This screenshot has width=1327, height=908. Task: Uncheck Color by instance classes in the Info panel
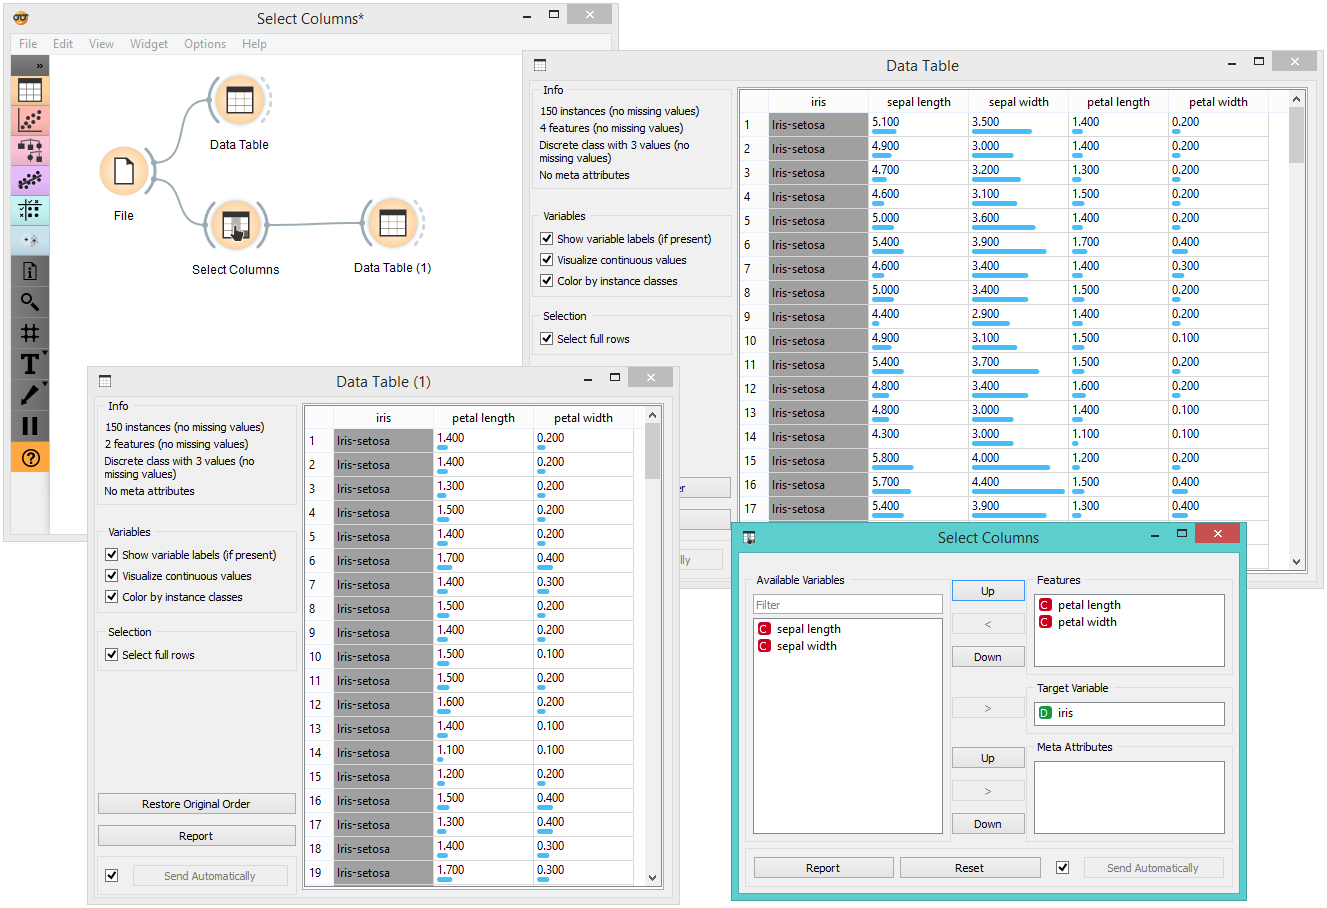tap(546, 281)
